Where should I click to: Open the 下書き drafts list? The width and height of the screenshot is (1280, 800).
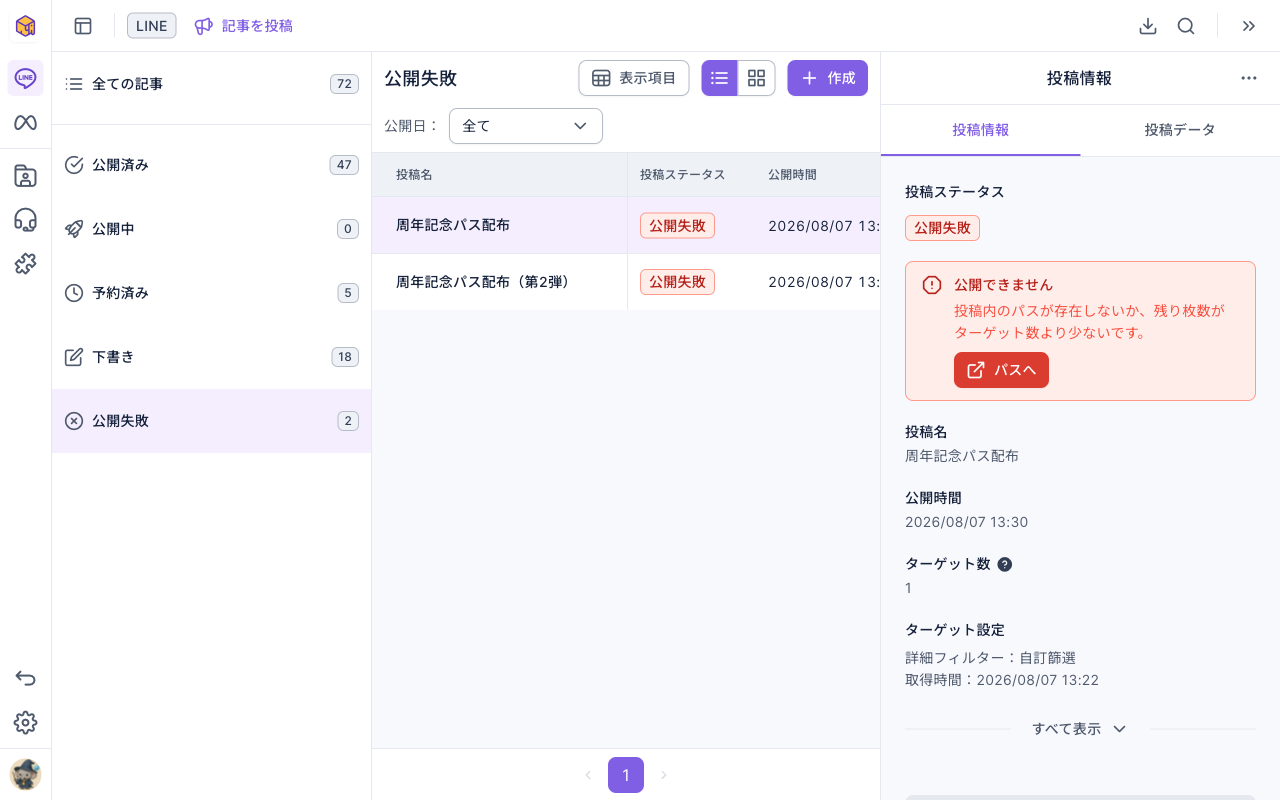211,357
